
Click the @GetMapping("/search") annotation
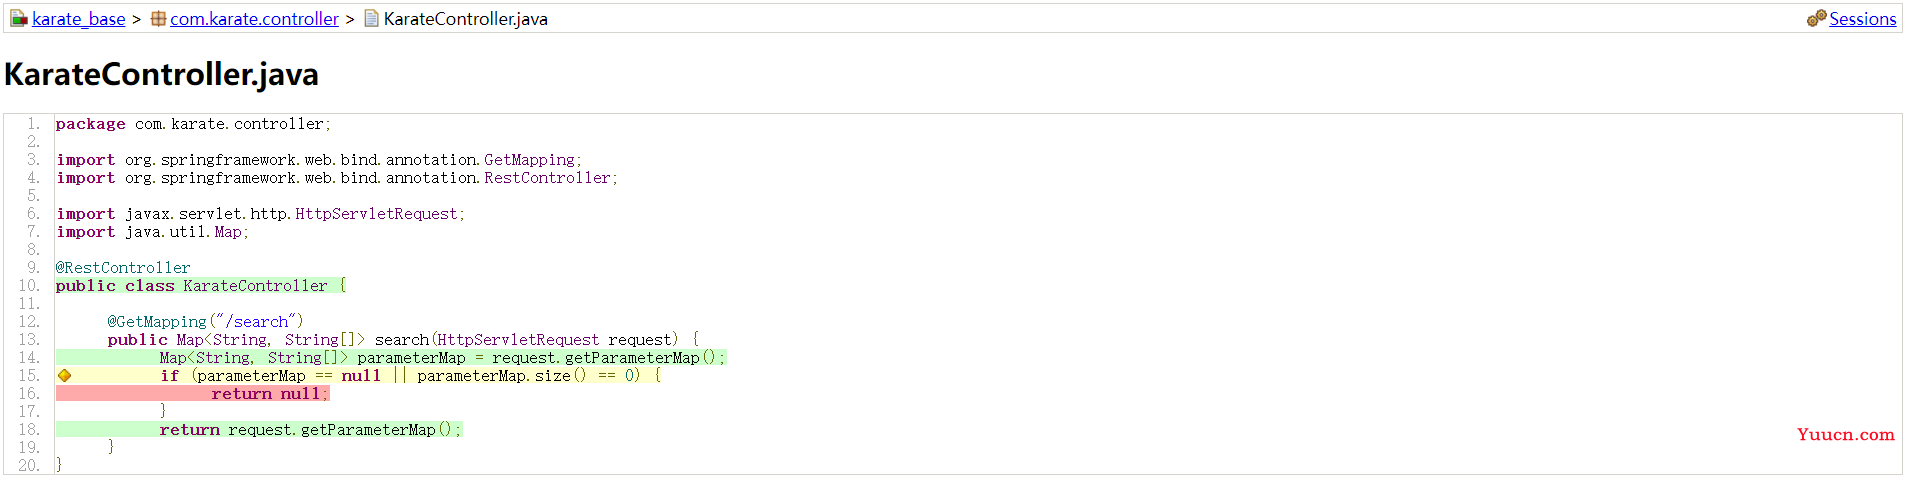click(205, 322)
